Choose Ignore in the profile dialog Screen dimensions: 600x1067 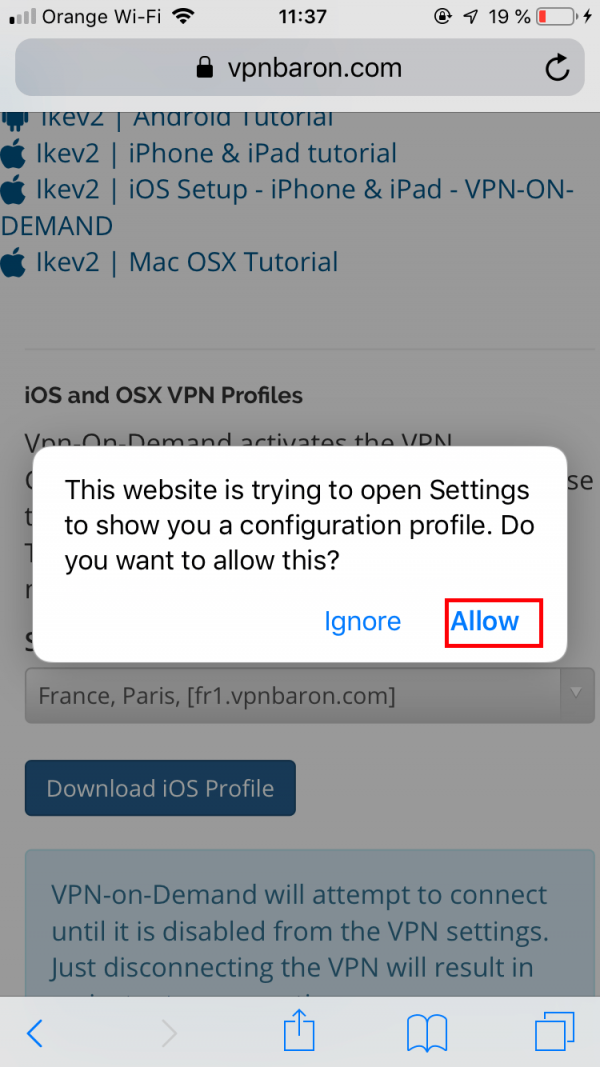coord(362,621)
